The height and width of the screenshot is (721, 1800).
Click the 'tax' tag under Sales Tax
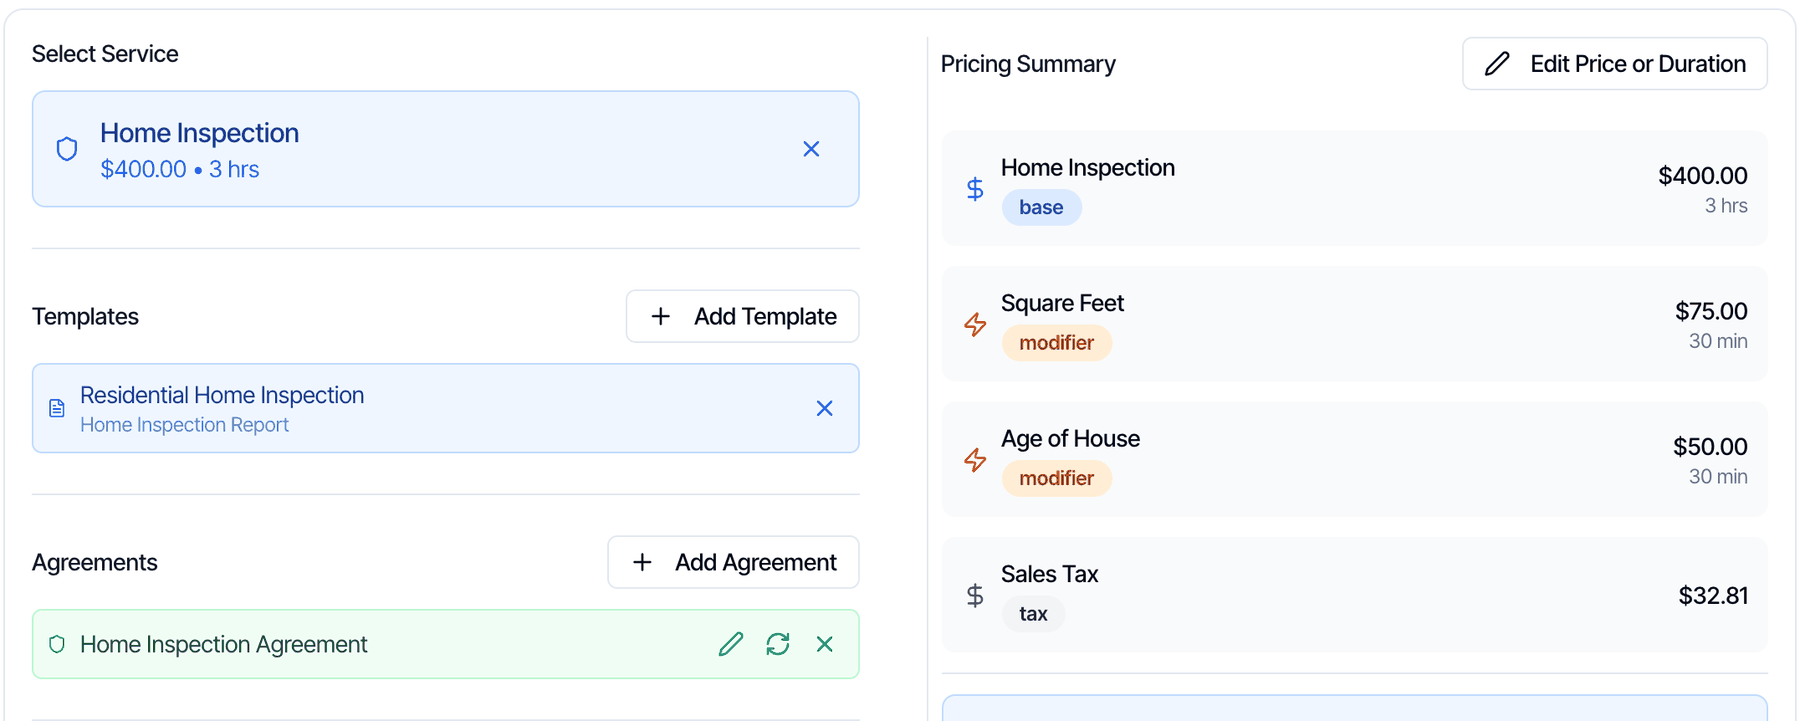coord(1033,614)
